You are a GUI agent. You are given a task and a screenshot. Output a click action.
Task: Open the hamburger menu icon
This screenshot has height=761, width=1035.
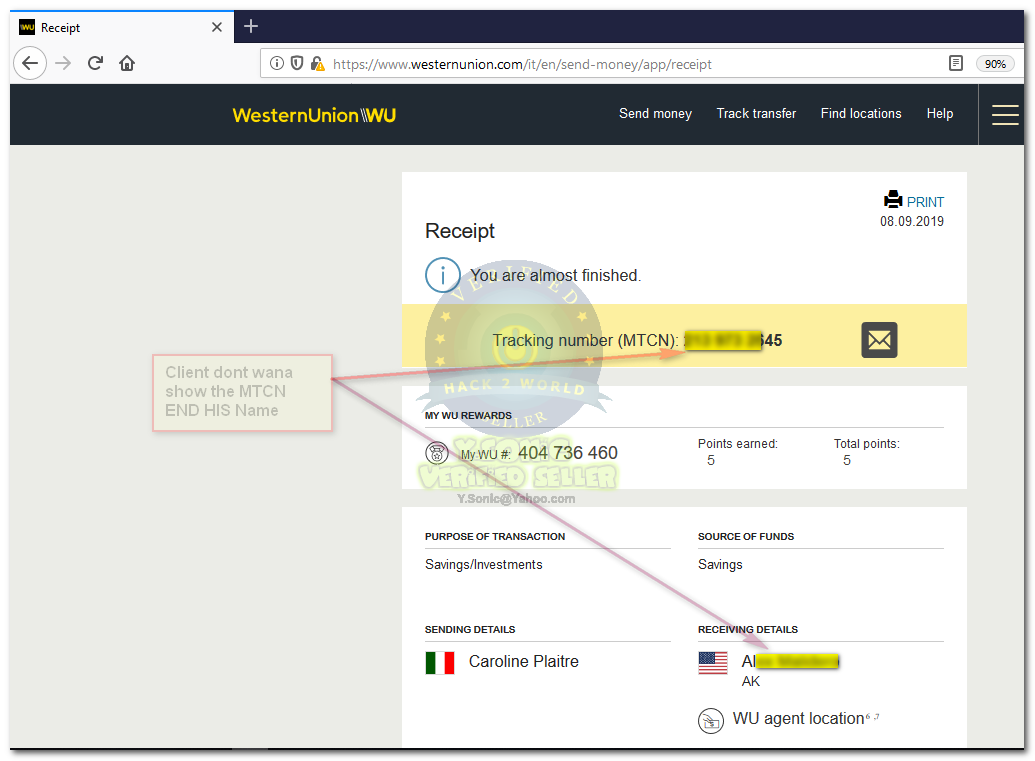[1005, 115]
